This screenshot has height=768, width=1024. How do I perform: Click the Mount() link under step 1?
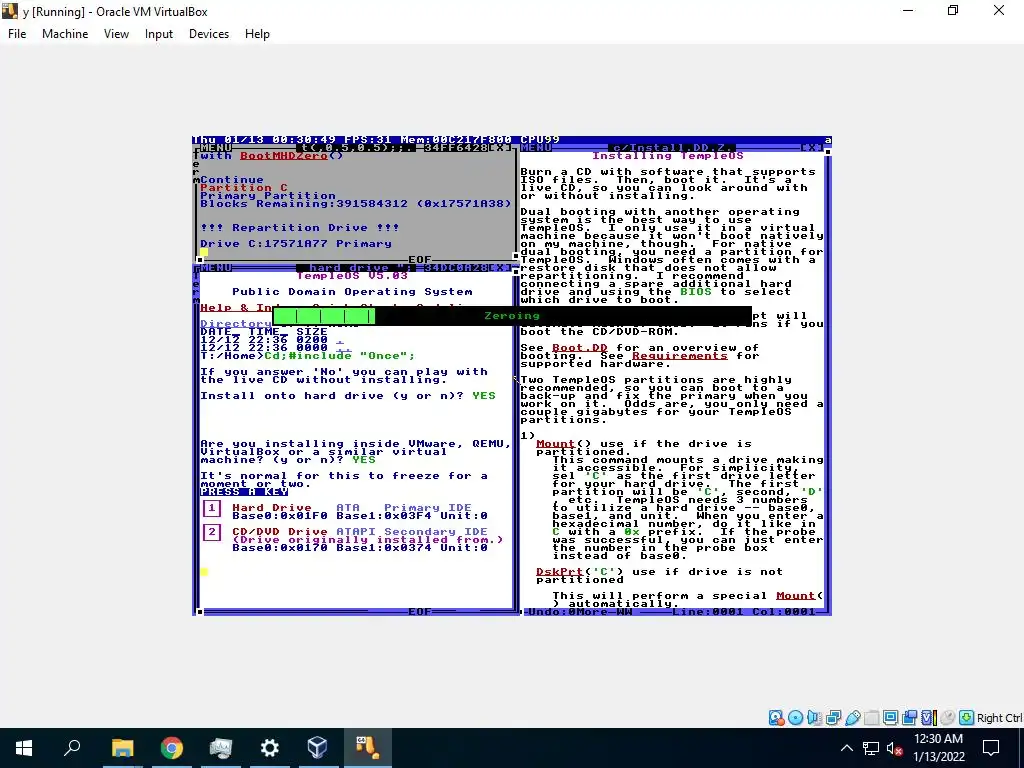coord(555,443)
